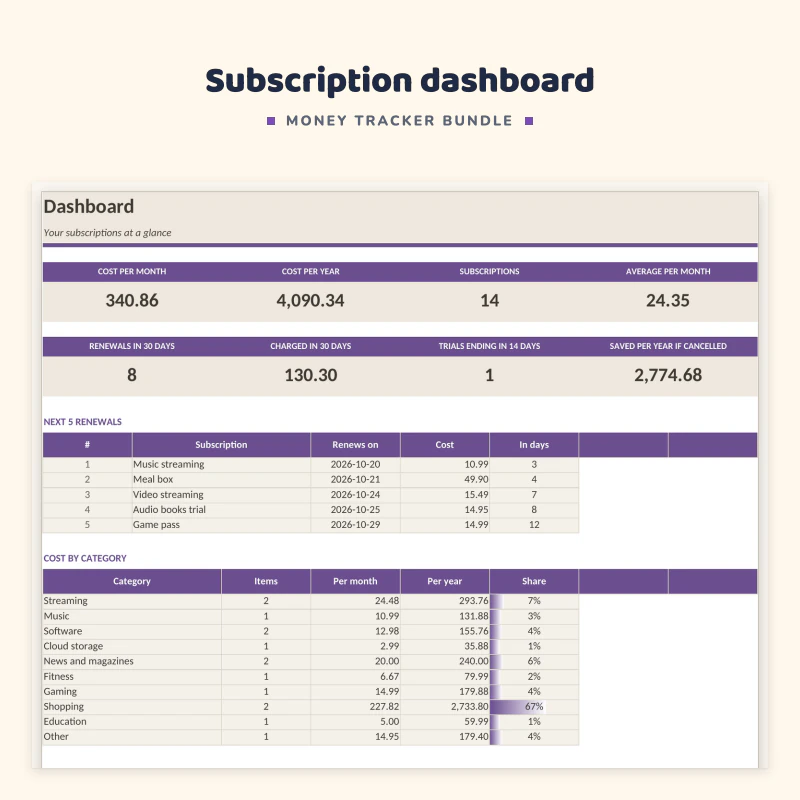
Task: Select the 6.67 Fitness per month value
Action: (355, 677)
